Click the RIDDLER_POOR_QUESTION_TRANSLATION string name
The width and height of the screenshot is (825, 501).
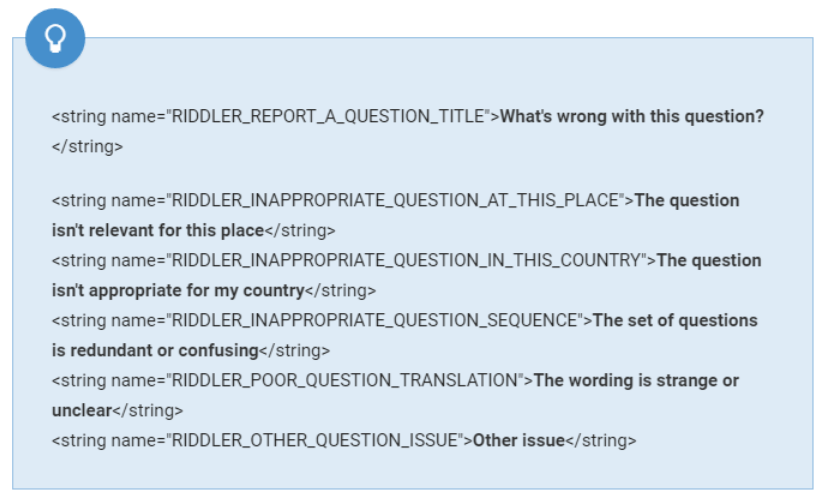tap(345, 380)
